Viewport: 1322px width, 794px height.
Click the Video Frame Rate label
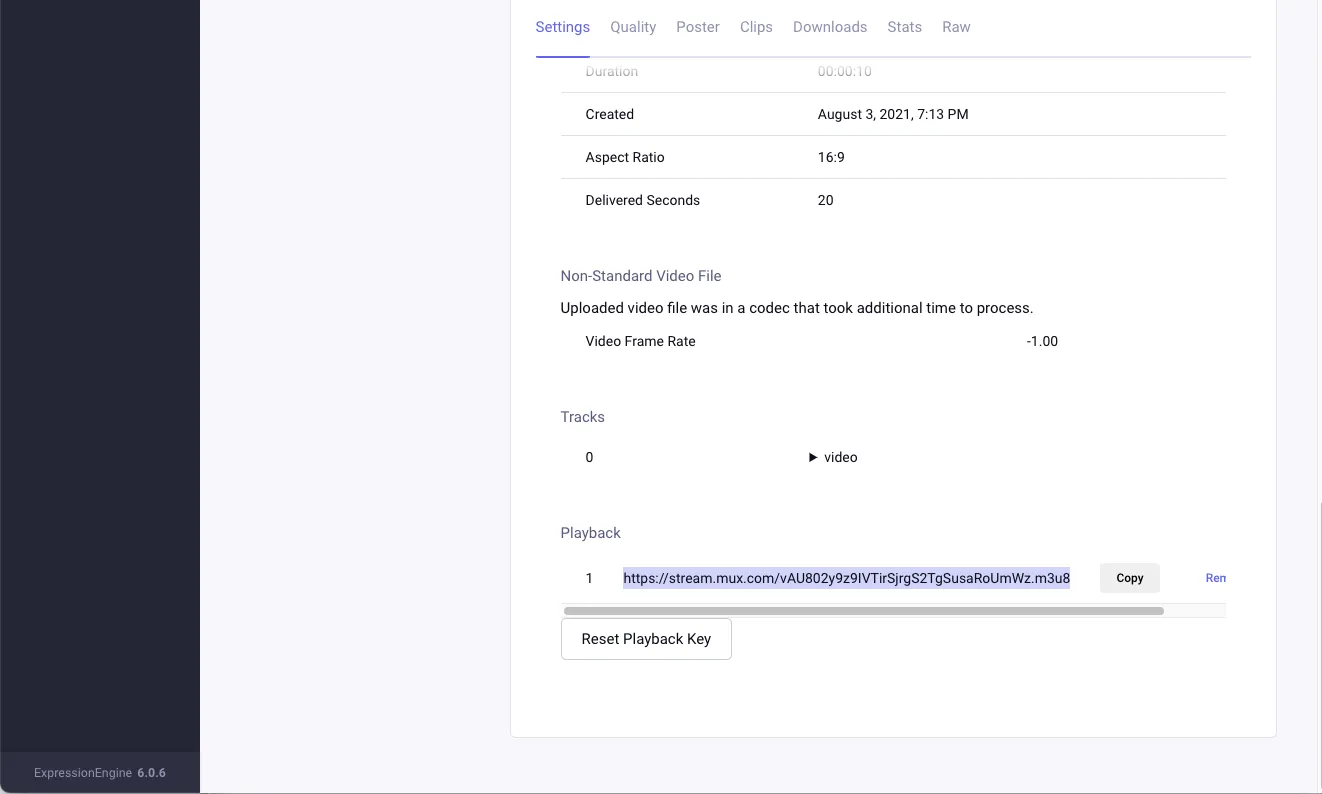point(641,341)
